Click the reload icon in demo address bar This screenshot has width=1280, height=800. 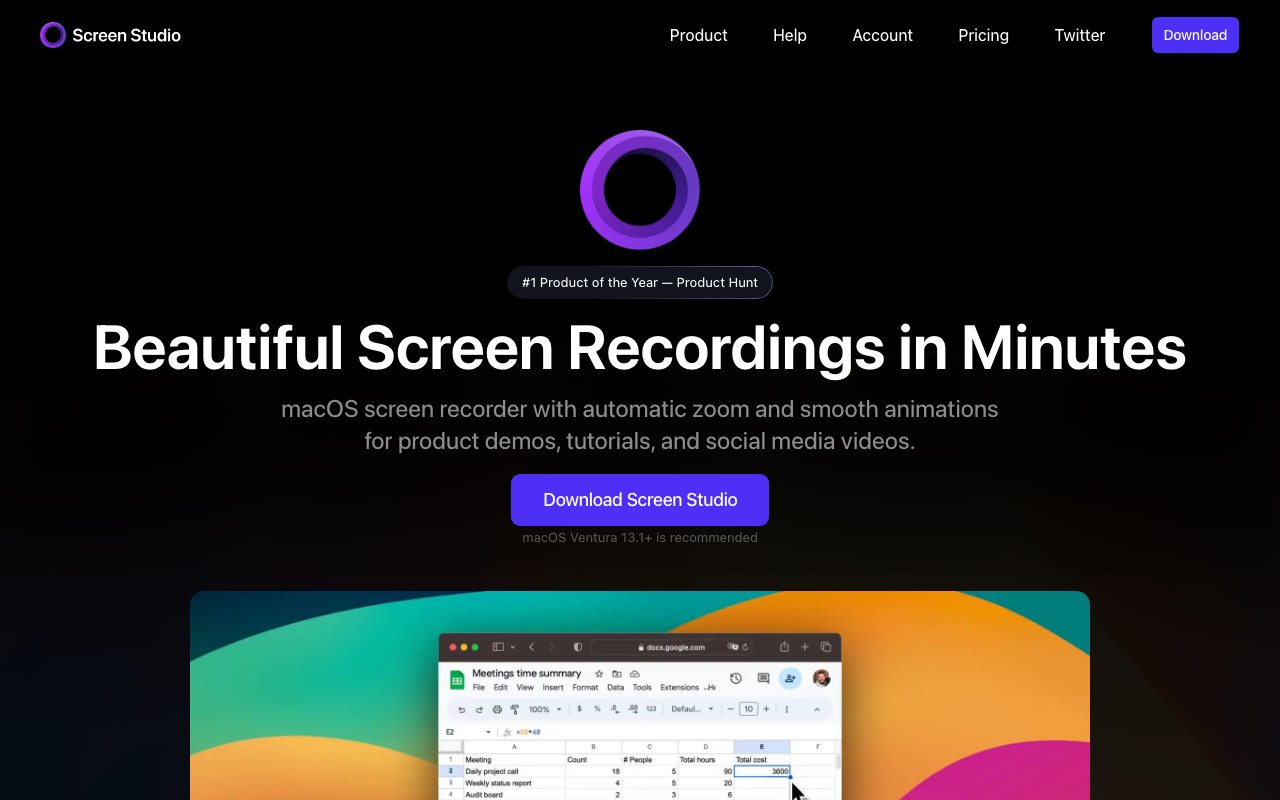pos(745,647)
